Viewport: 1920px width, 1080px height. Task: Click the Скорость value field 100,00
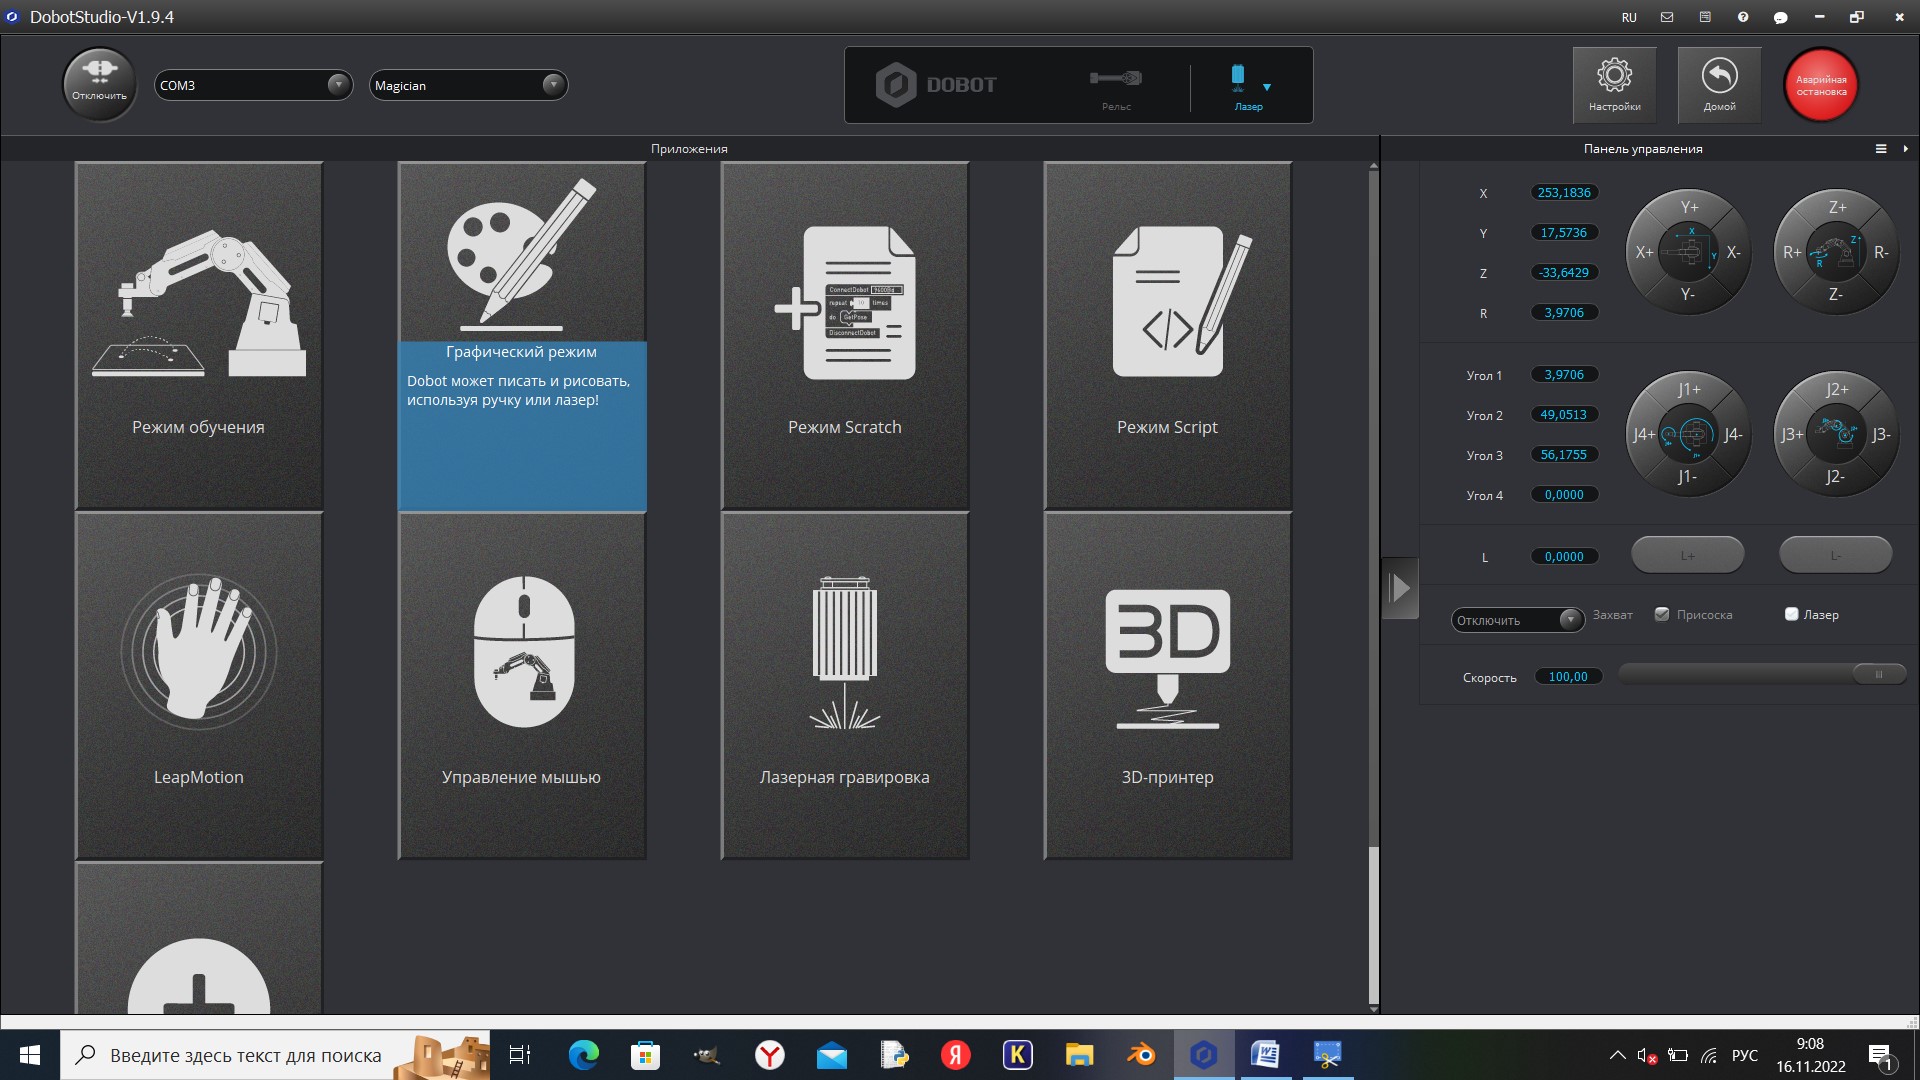tap(1568, 677)
